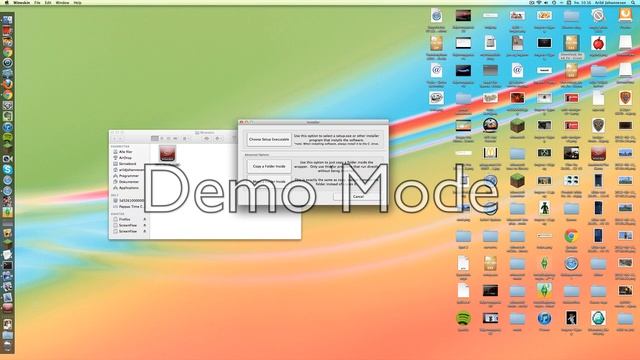Switch Finder to column view

click(x=169, y=139)
